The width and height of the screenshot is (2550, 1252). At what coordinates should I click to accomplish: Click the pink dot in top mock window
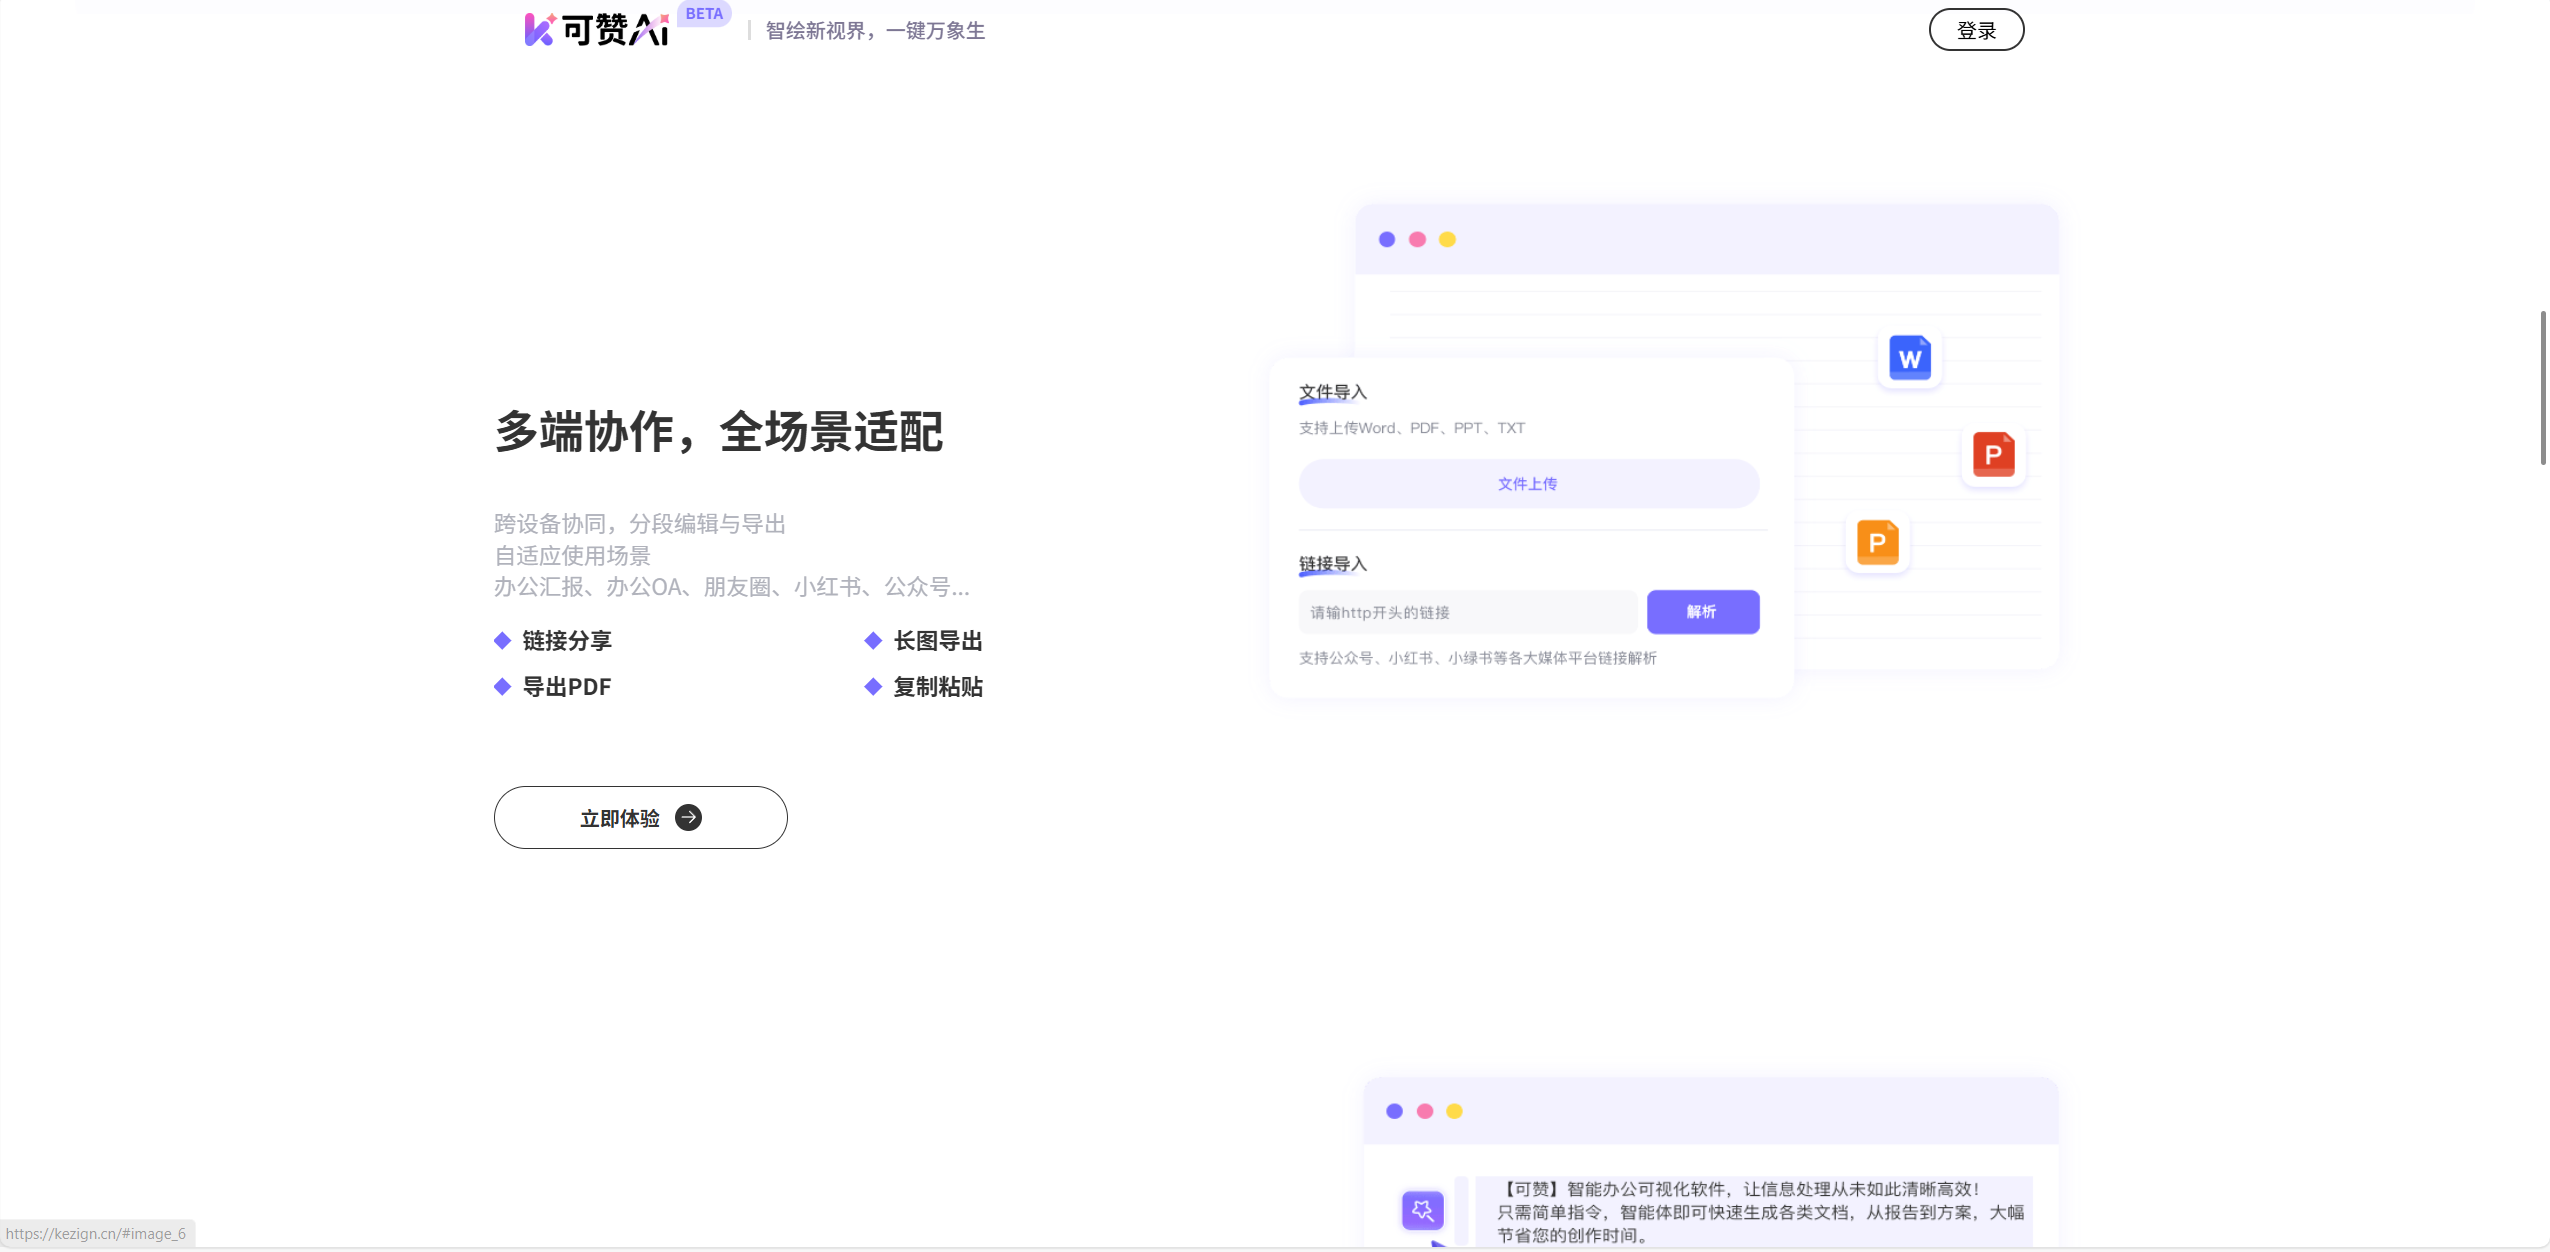point(1416,239)
